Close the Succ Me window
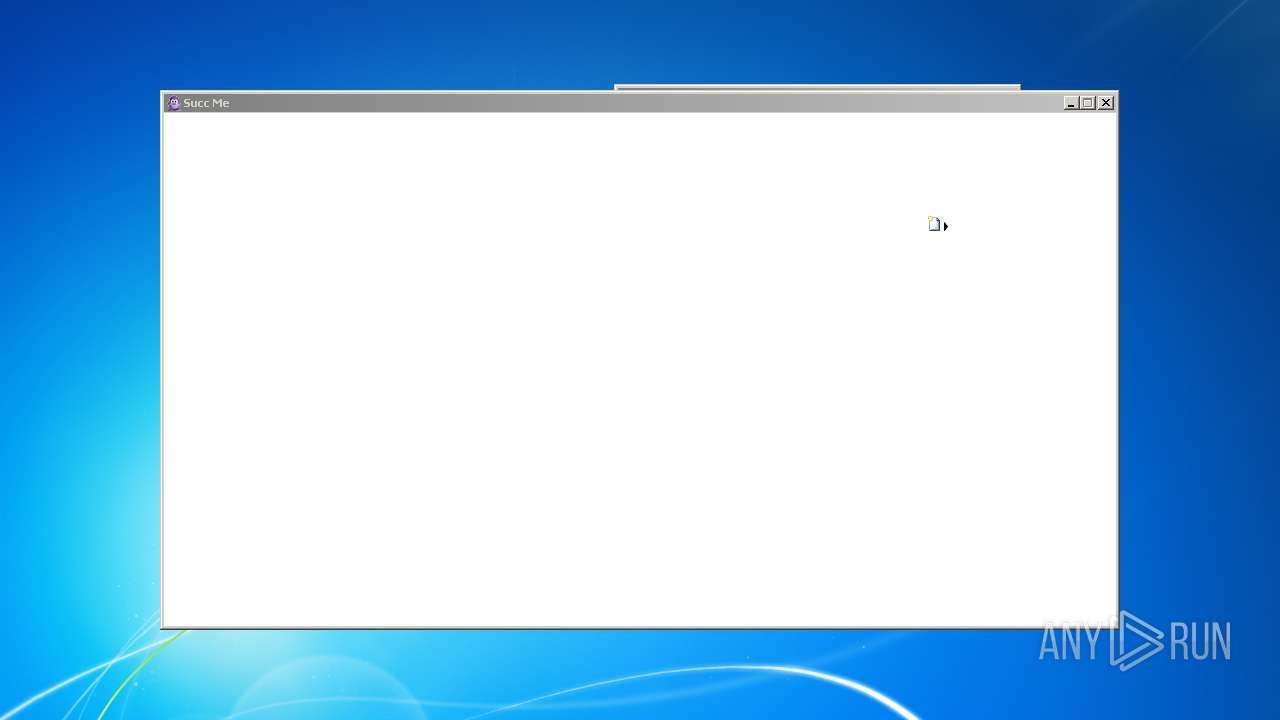The image size is (1280, 720). [1106, 103]
